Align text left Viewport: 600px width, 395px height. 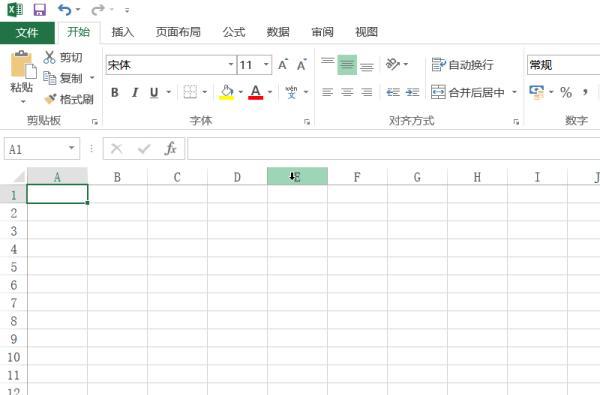328,92
